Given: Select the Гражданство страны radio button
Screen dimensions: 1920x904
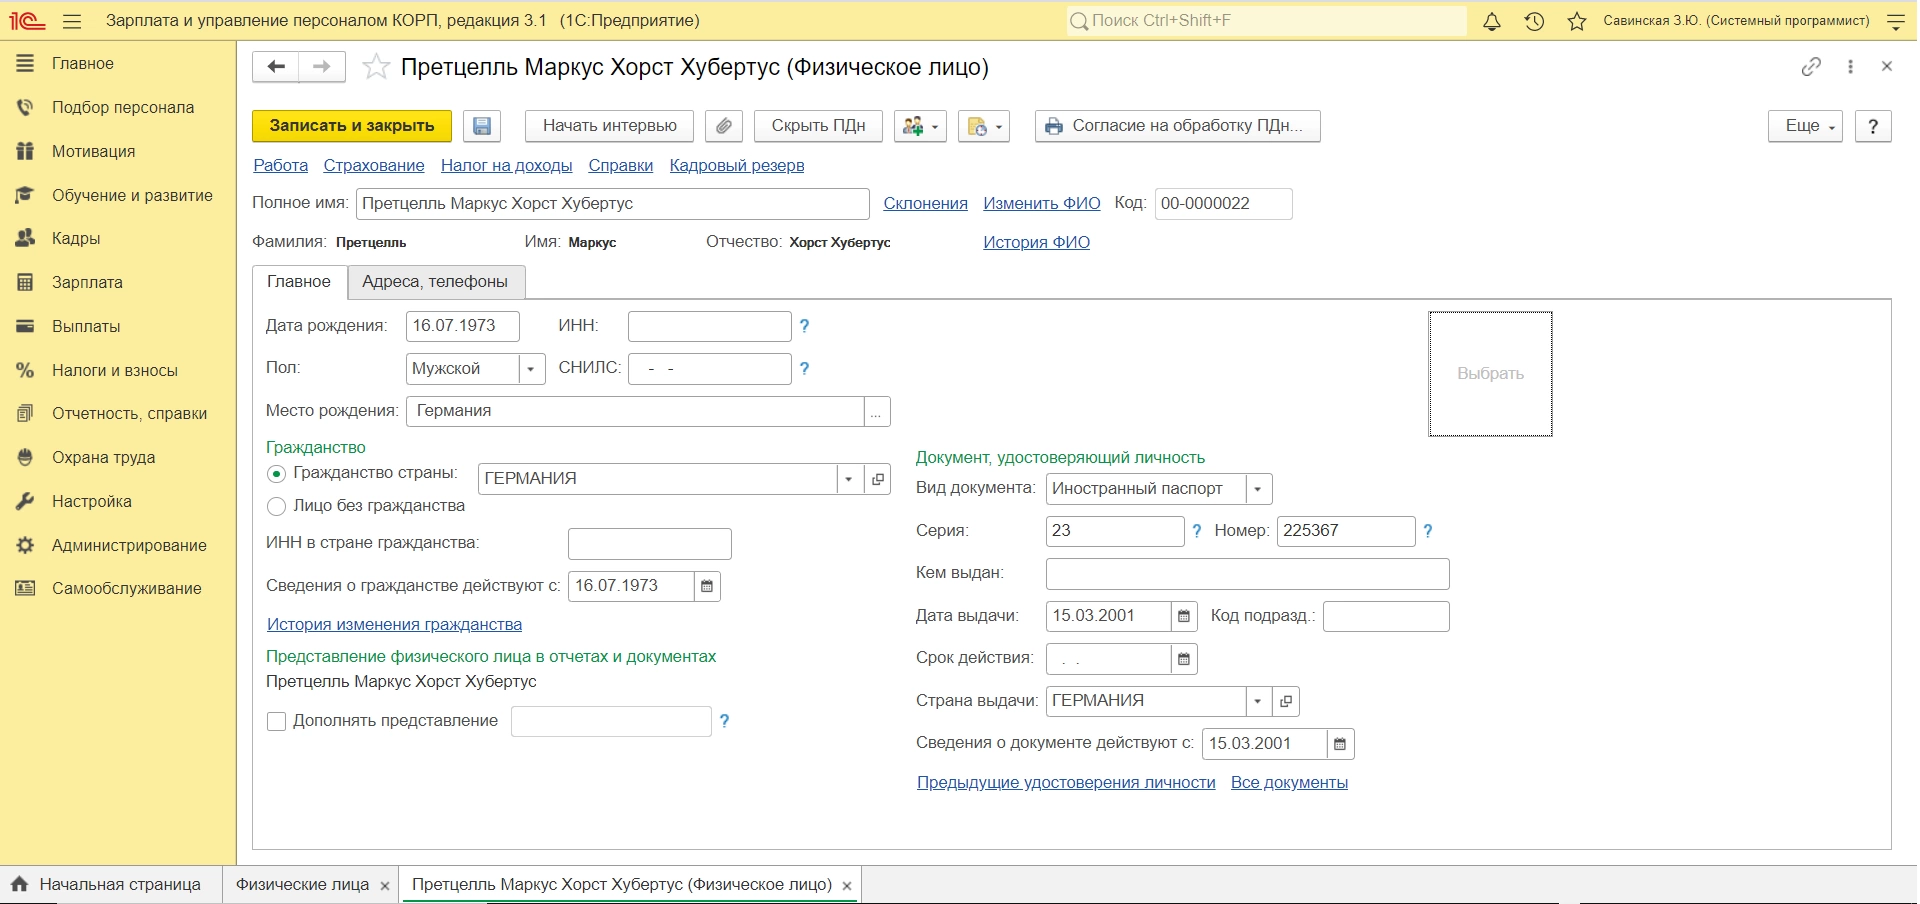Looking at the screenshot, I should tap(277, 474).
